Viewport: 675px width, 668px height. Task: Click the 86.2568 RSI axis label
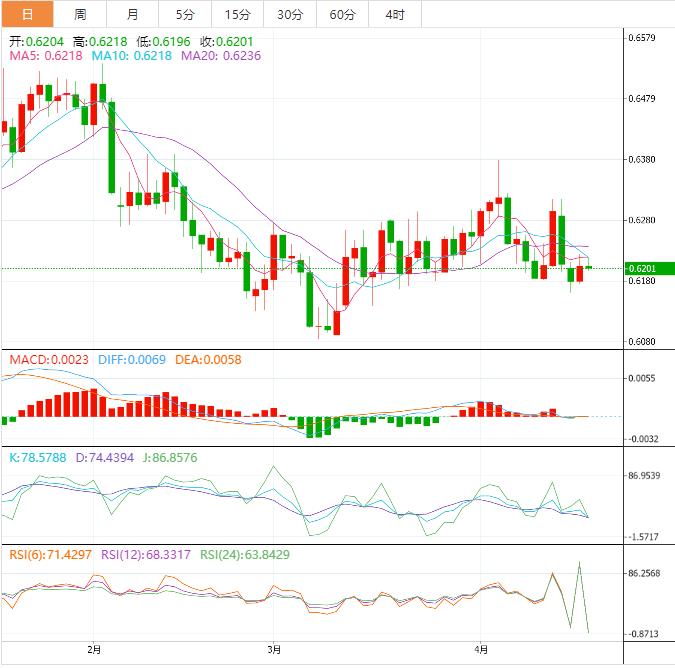644,573
